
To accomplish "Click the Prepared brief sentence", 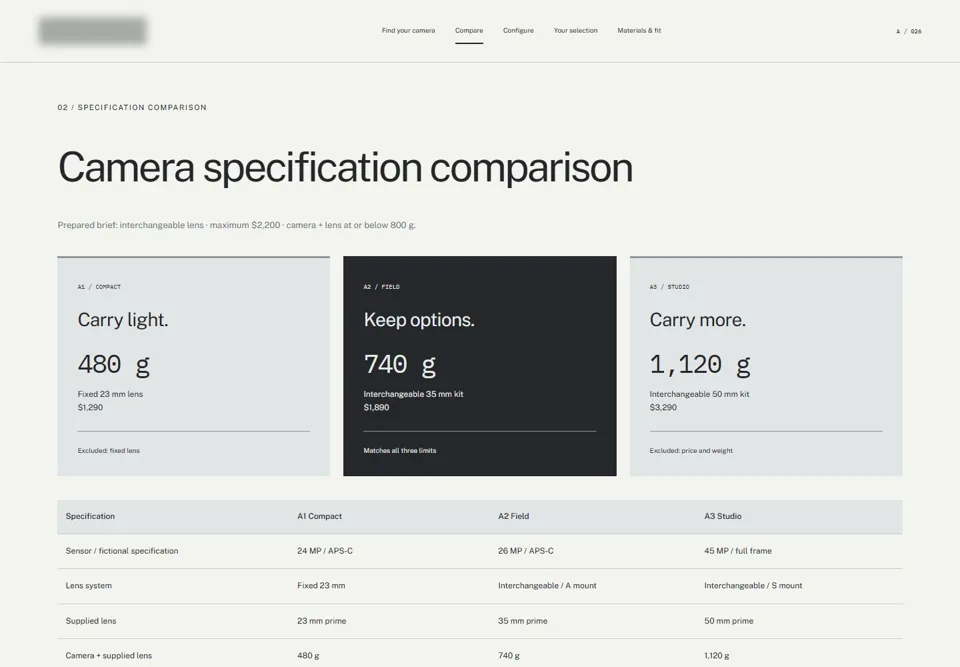I will (x=237, y=225).
